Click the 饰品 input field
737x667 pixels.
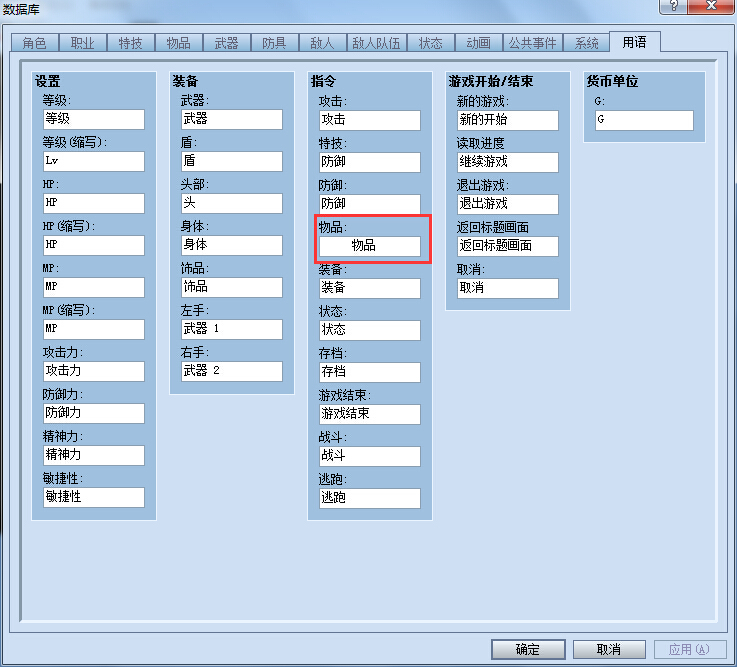tap(232, 287)
